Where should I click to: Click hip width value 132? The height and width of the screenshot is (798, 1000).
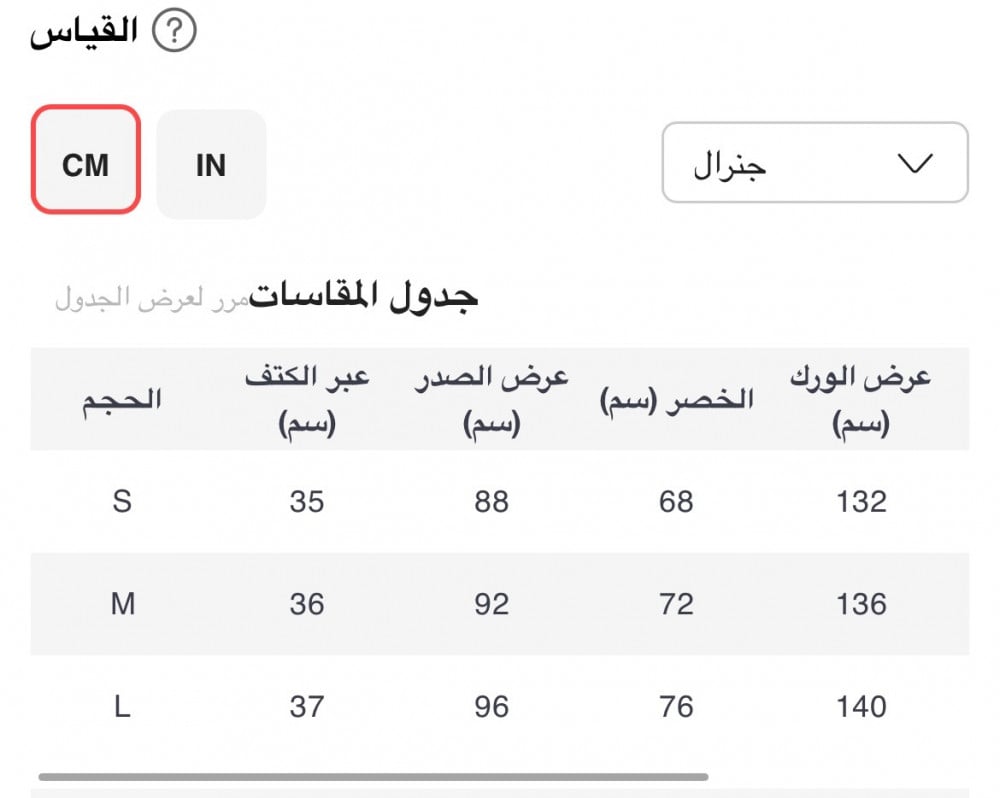(x=861, y=501)
